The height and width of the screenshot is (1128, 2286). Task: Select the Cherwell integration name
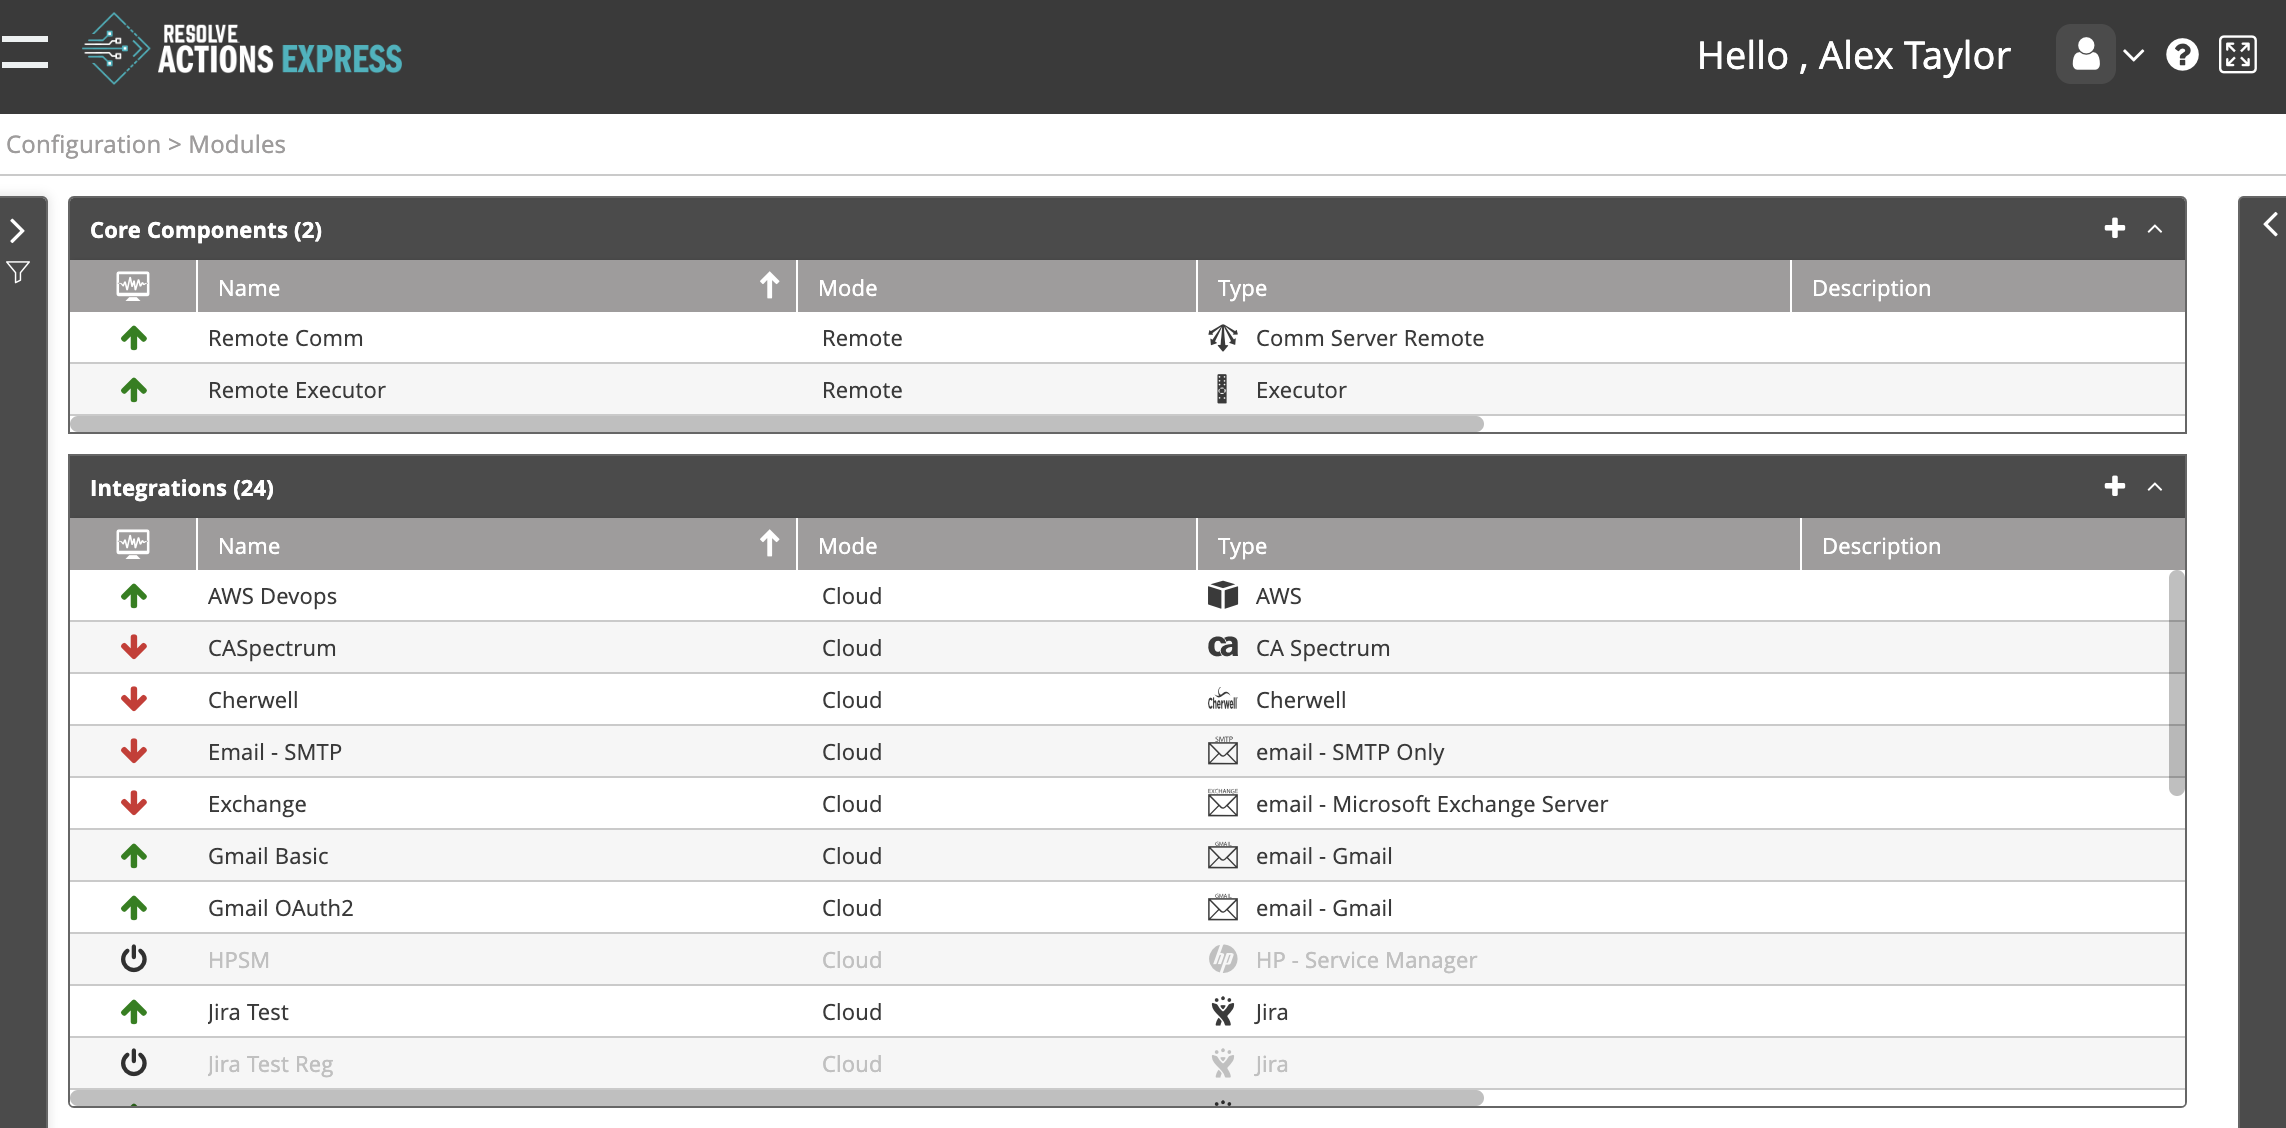click(x=253, y=700)
